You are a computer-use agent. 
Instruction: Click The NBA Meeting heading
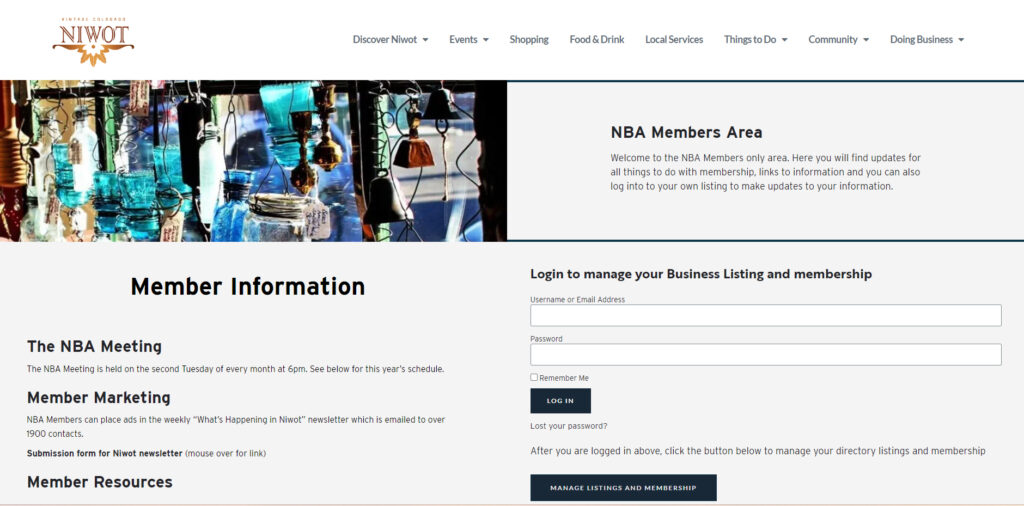pos(94,347)
